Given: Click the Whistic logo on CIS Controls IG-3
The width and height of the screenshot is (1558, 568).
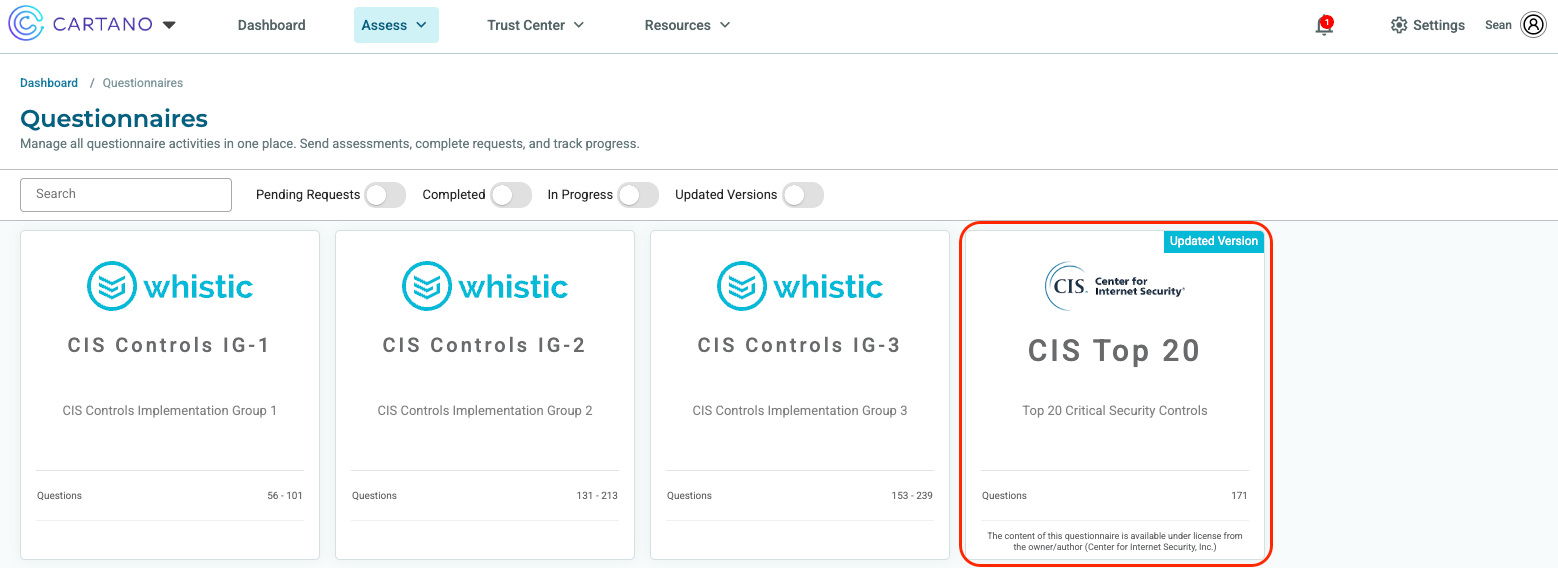Looking at the screenshot, I should tap(800, 287).
